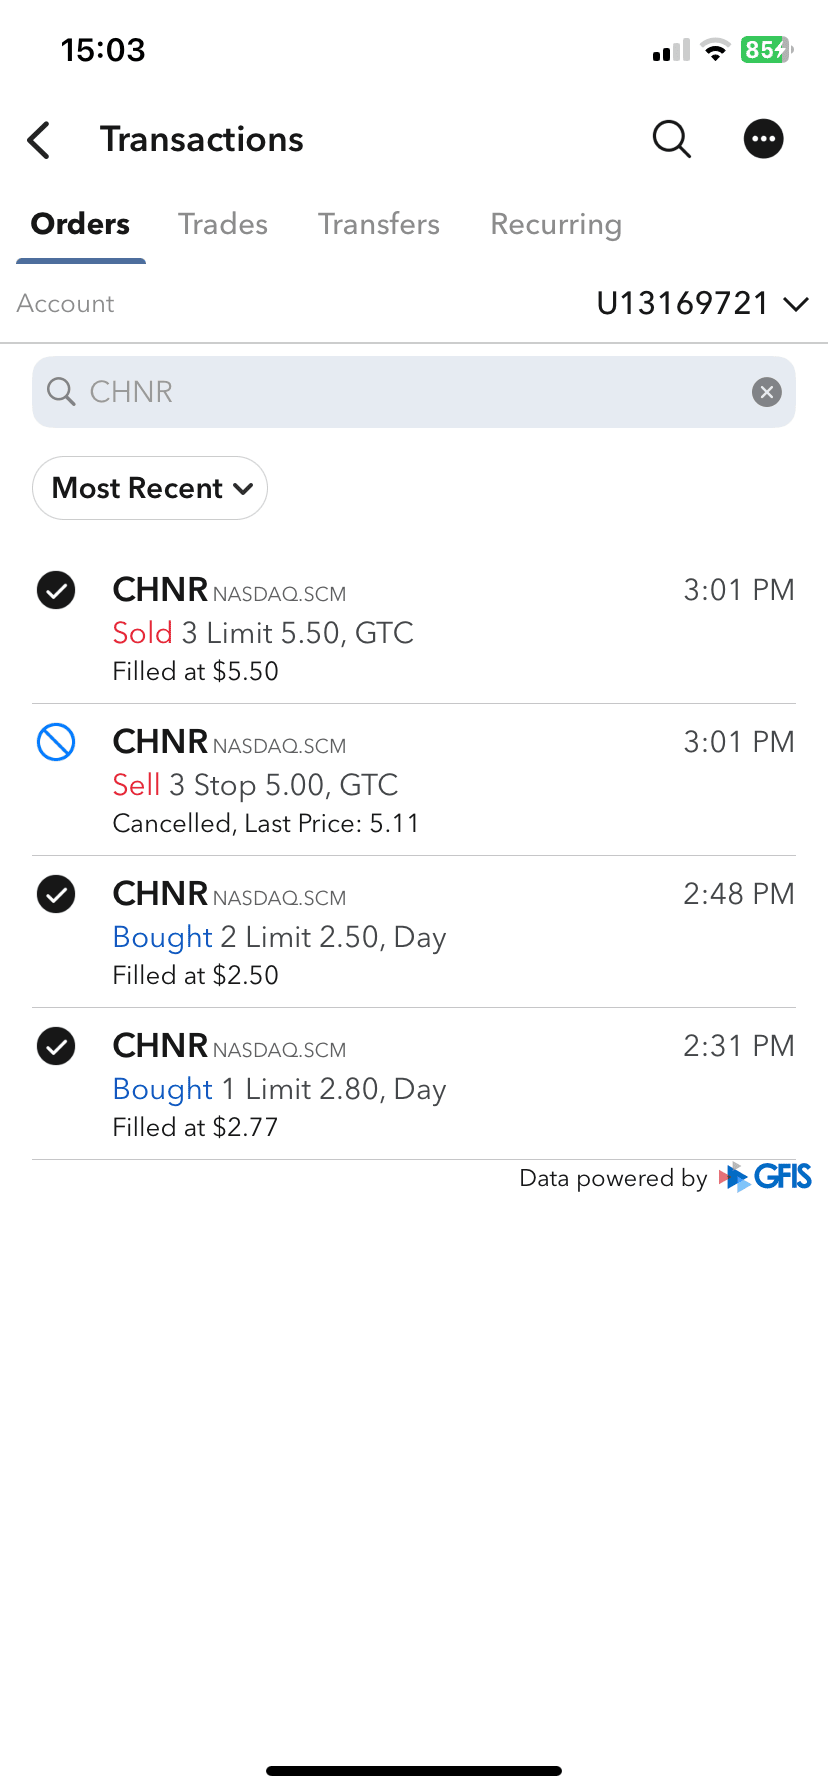The width and height of the screenshot is (828, 1792).
Task: Switch to the Transfers tab
Action: pos(379,224)
